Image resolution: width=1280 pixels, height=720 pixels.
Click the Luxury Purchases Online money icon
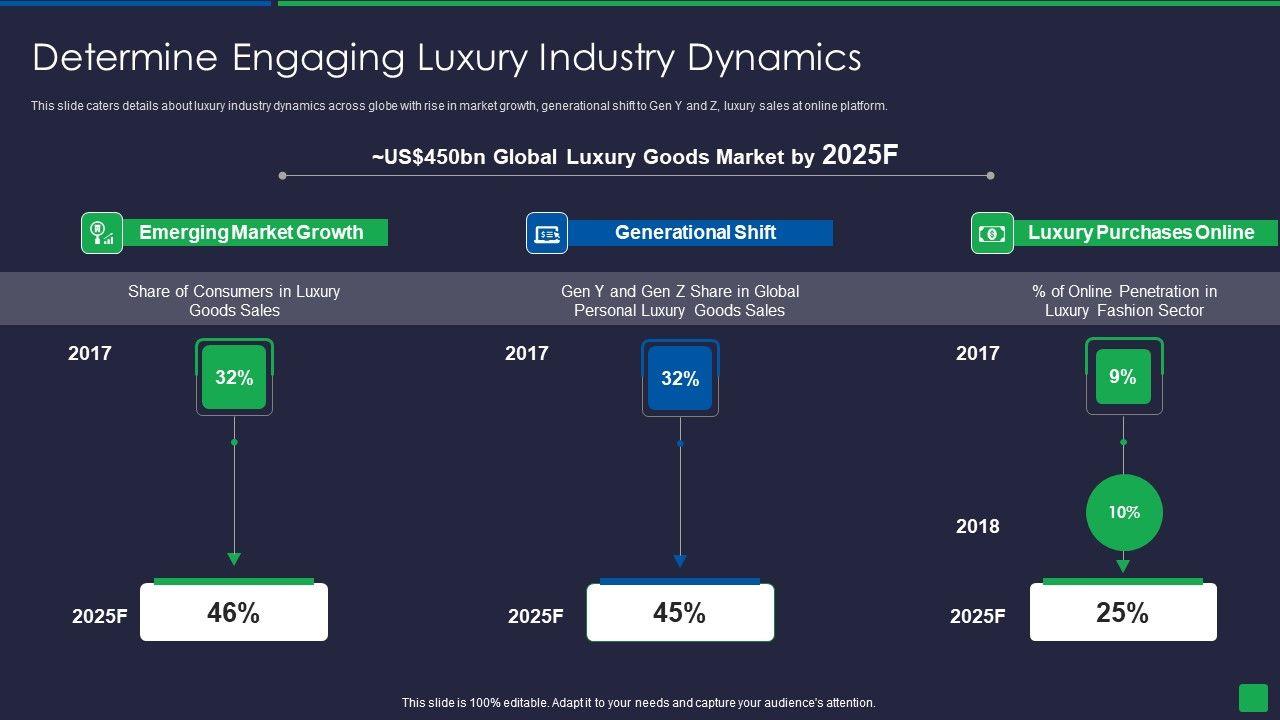pos(992,233)
